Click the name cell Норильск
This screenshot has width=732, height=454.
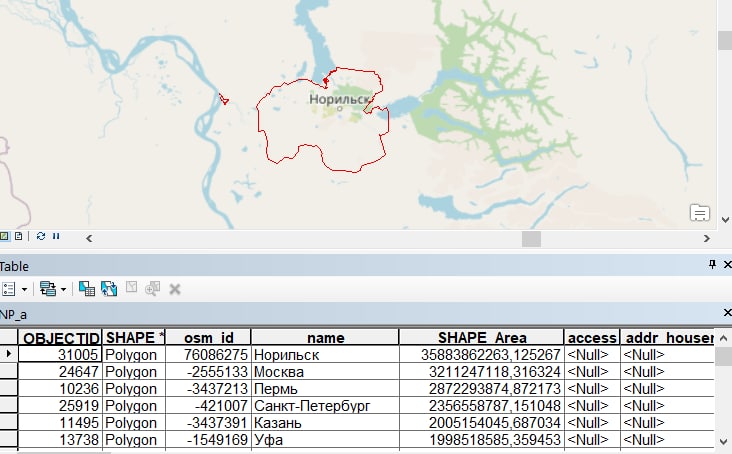click(x=325, y=355)
